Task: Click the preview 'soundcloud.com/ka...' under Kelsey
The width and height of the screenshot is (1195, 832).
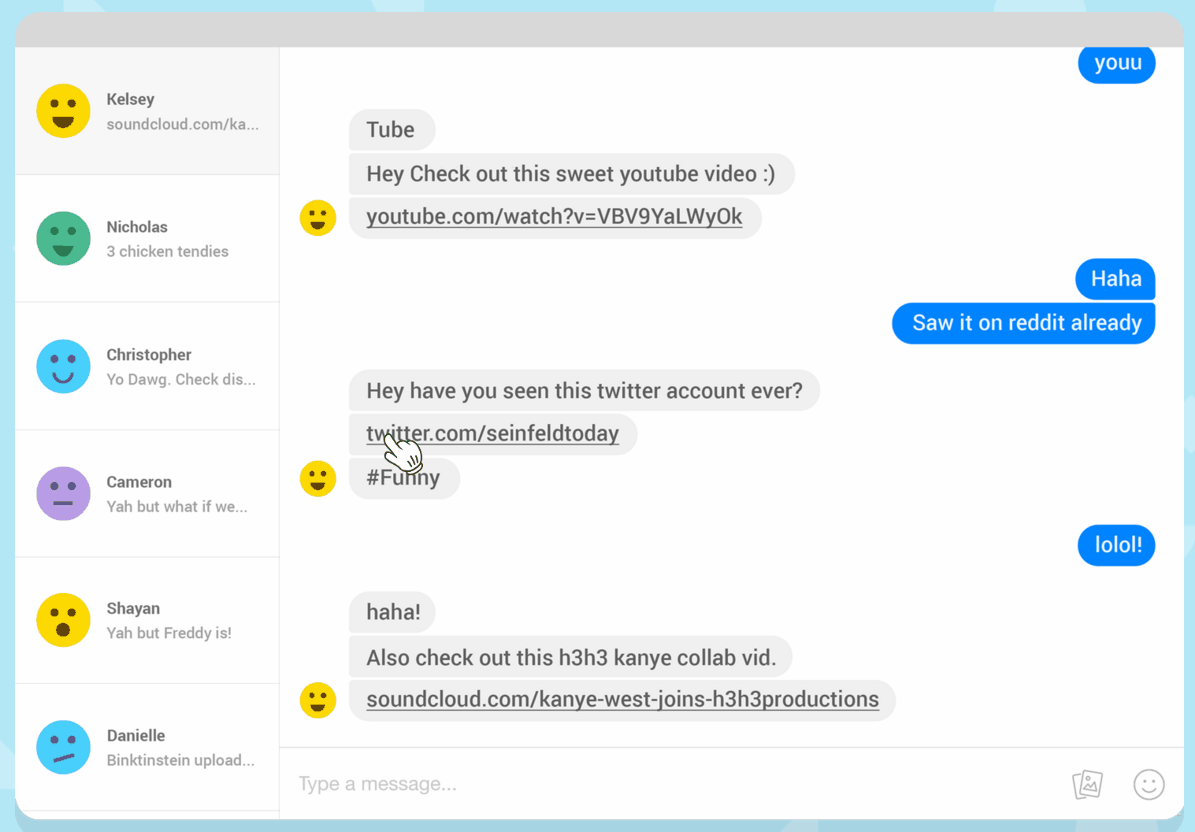Action: point(183,124)
